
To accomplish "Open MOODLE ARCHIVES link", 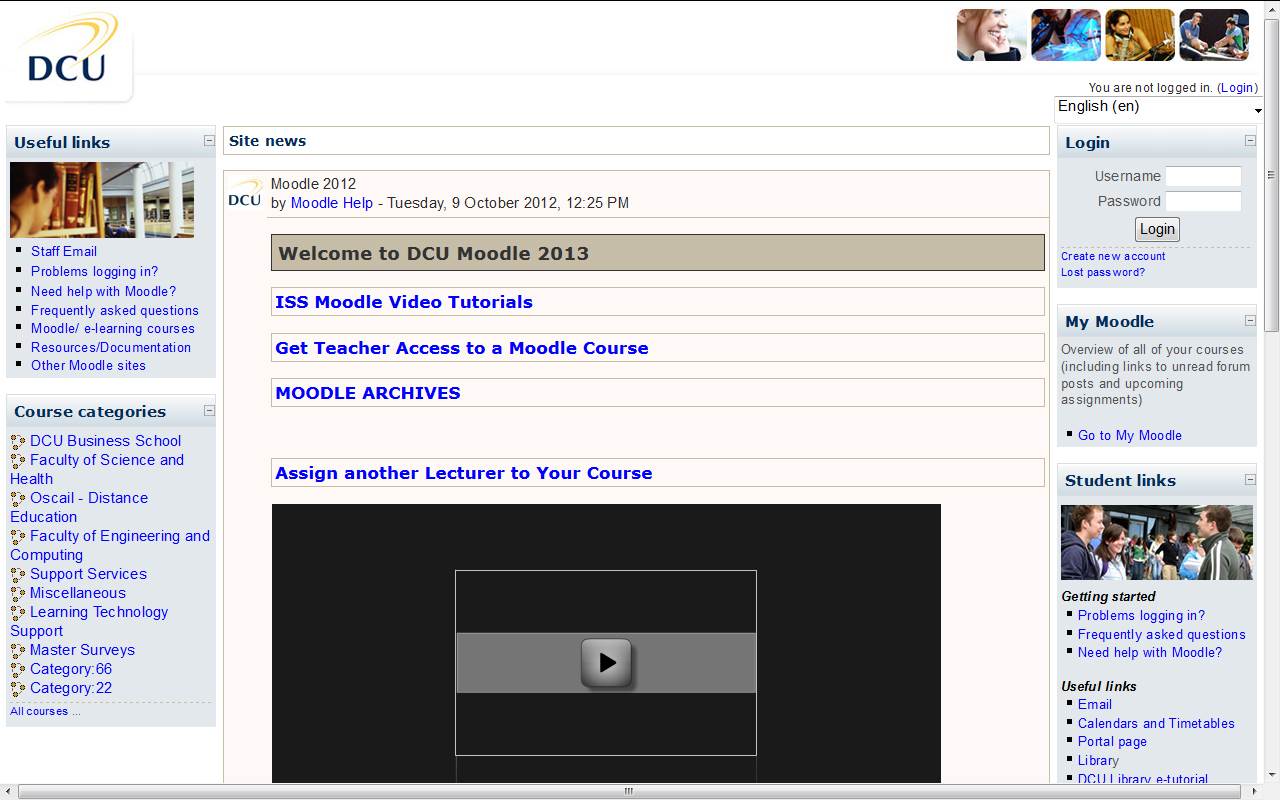I will pyautogui.click(x=368, y=393).
